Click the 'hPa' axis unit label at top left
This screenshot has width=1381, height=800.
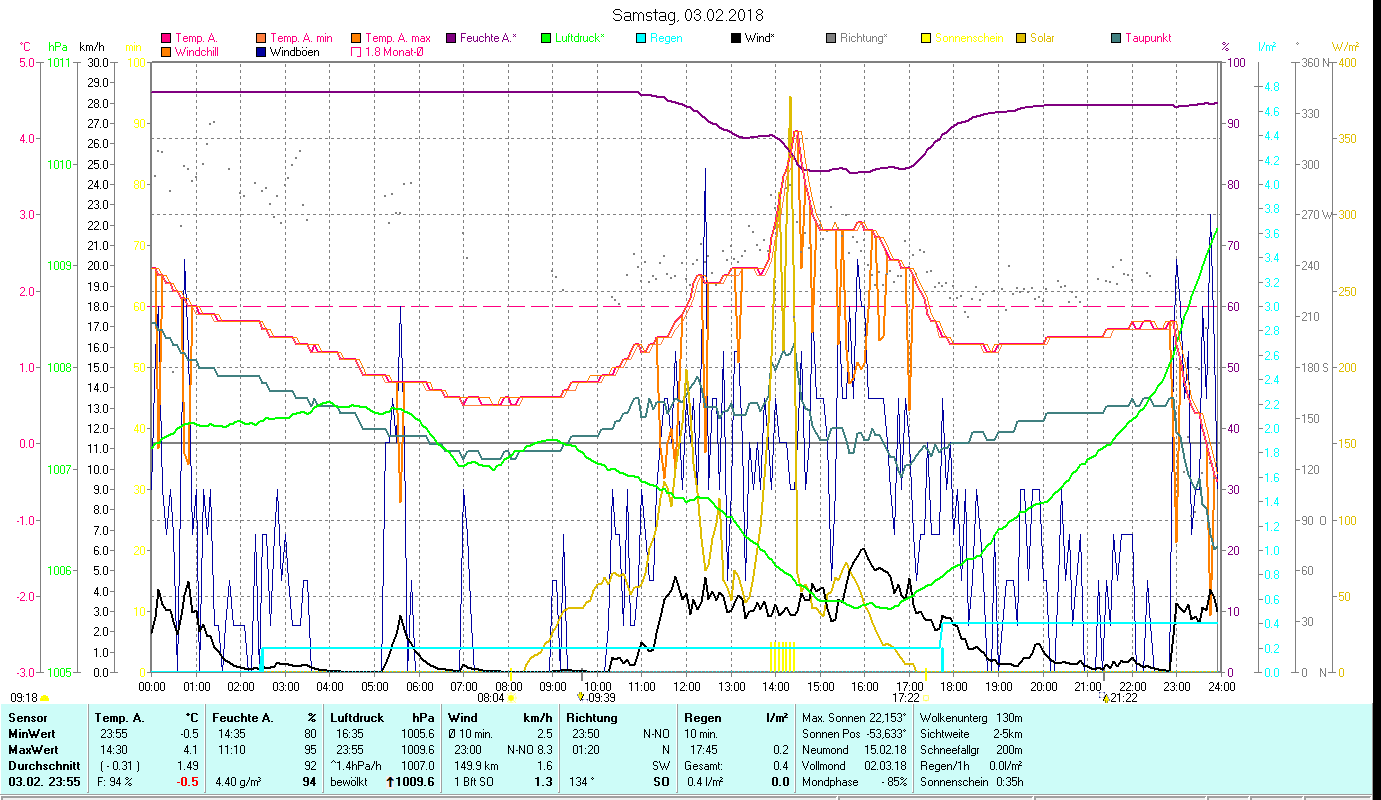[x=58, y=47]
